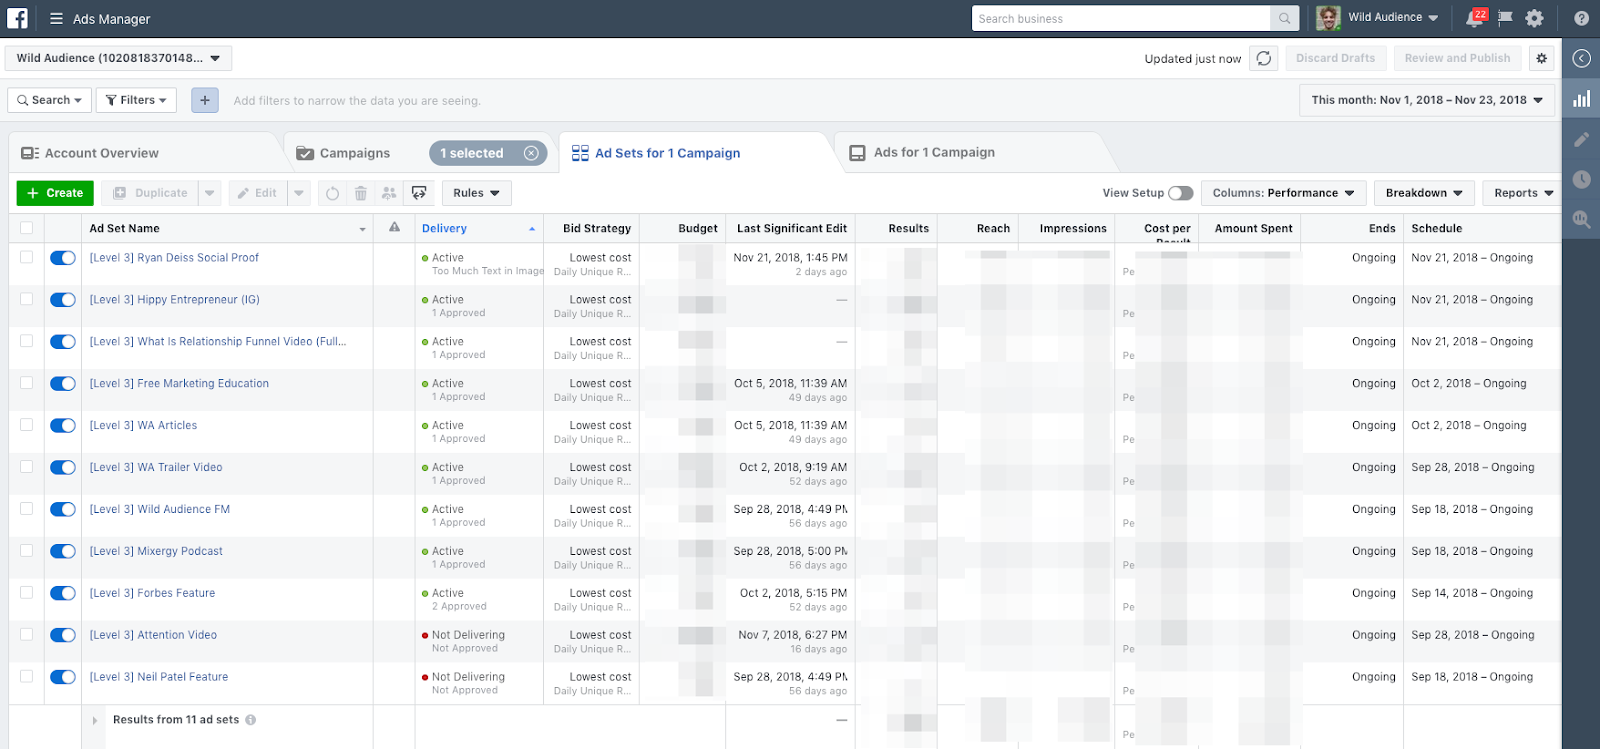Image resolution: width=1600 pixels, height=749 pixels.
Task: Toggle the select-all checkbox in table header
Action: click(26, 228)
